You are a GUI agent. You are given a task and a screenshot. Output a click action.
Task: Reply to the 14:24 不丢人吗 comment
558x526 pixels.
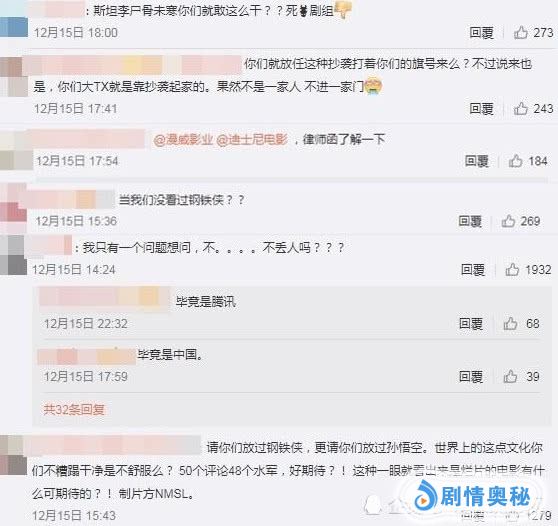[473, 269]
